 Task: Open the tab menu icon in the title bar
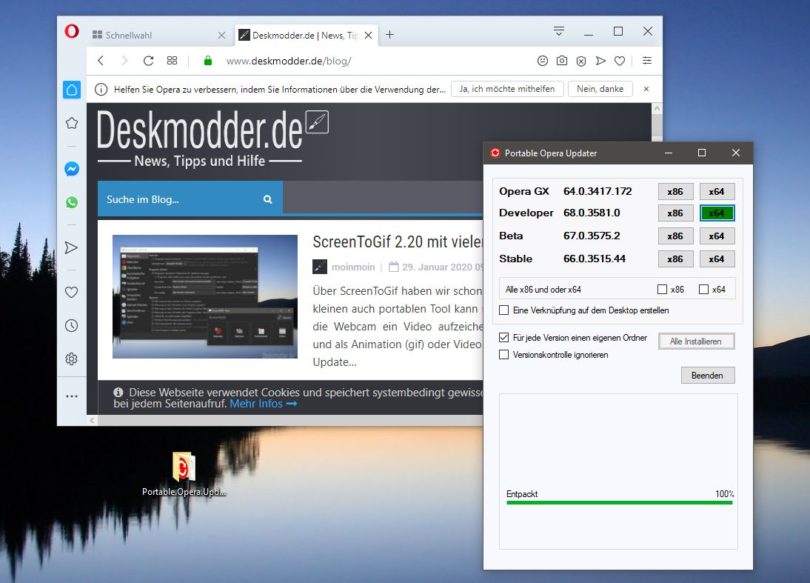pyautogui.click(x=558, y=31)
